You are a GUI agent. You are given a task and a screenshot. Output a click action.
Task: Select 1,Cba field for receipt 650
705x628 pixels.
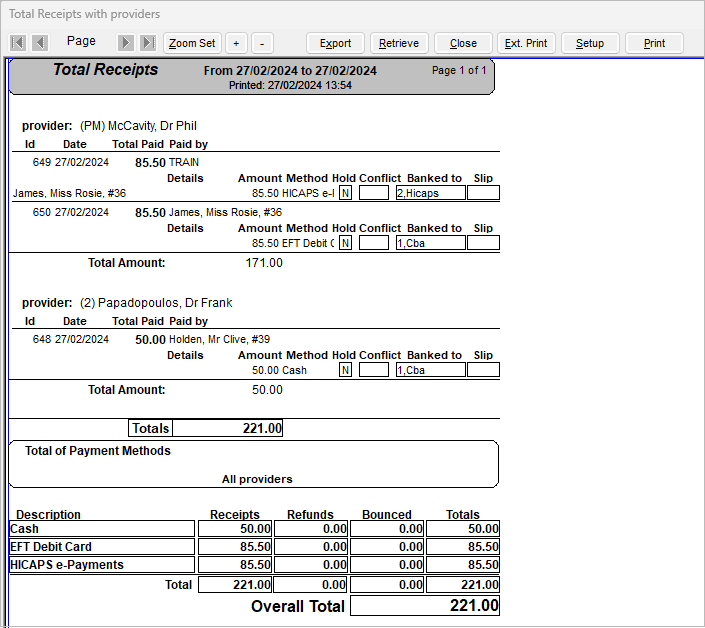point(431,243)
